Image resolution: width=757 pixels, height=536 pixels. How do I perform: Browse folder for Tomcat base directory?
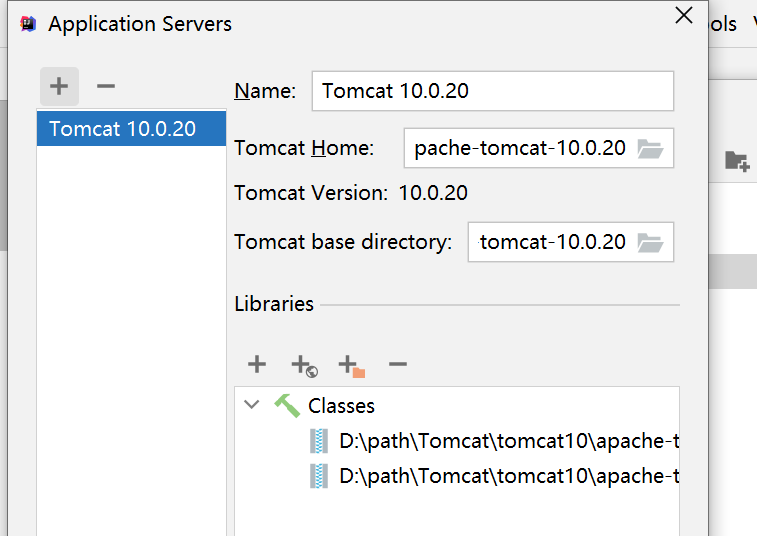tap(650, 242)
